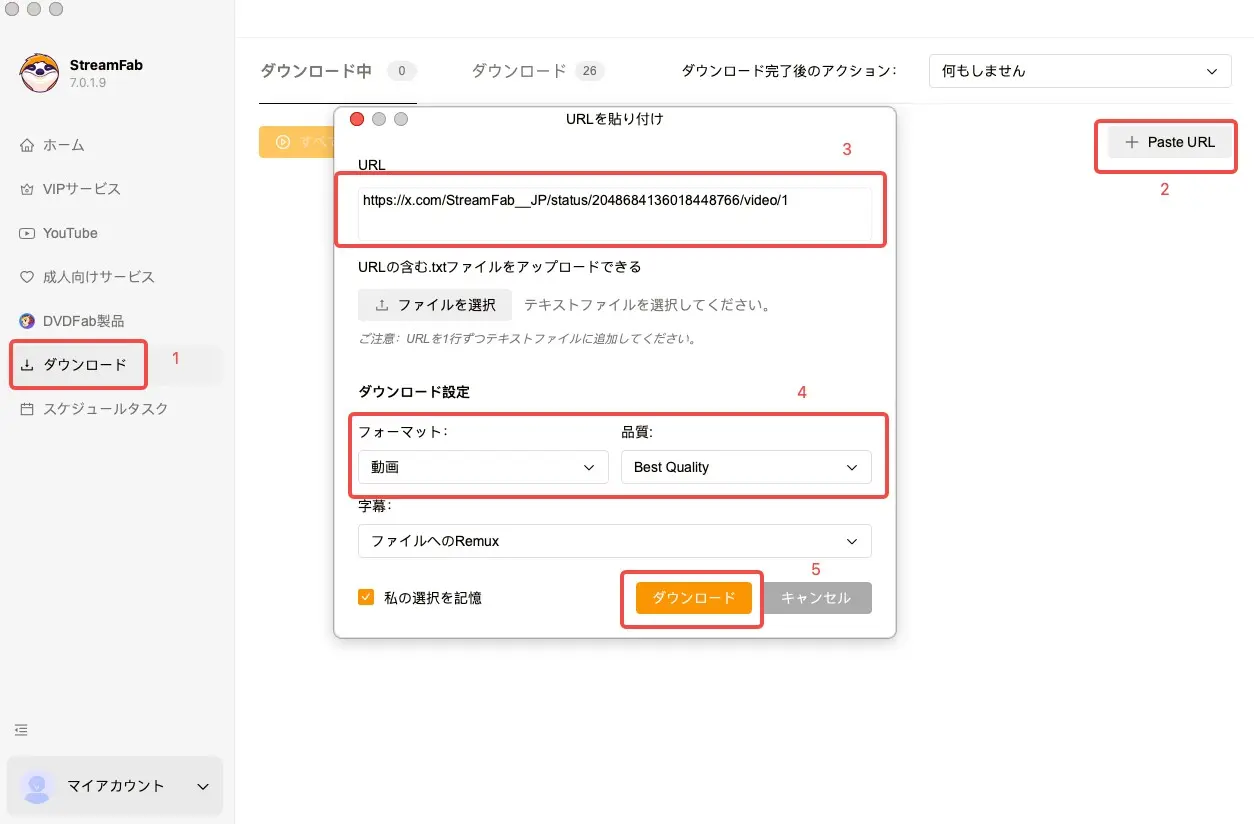Click the plus icon on Paste URL
The height and width of the screenshot is (824, 1254).
pyautogui.click(x=1132, y=142)
